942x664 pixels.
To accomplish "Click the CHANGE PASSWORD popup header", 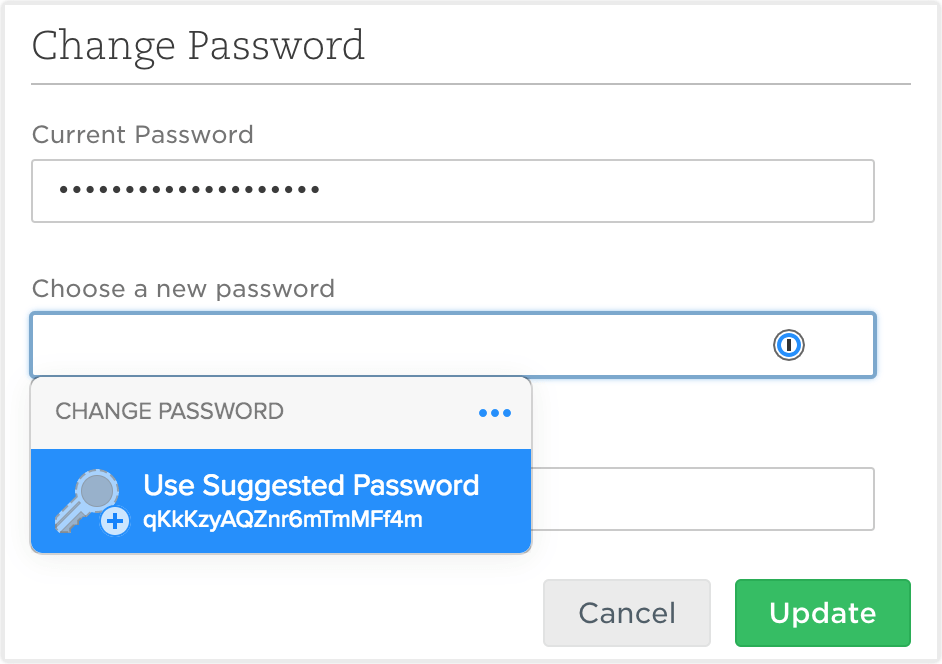I will click(x=170, y=411).
